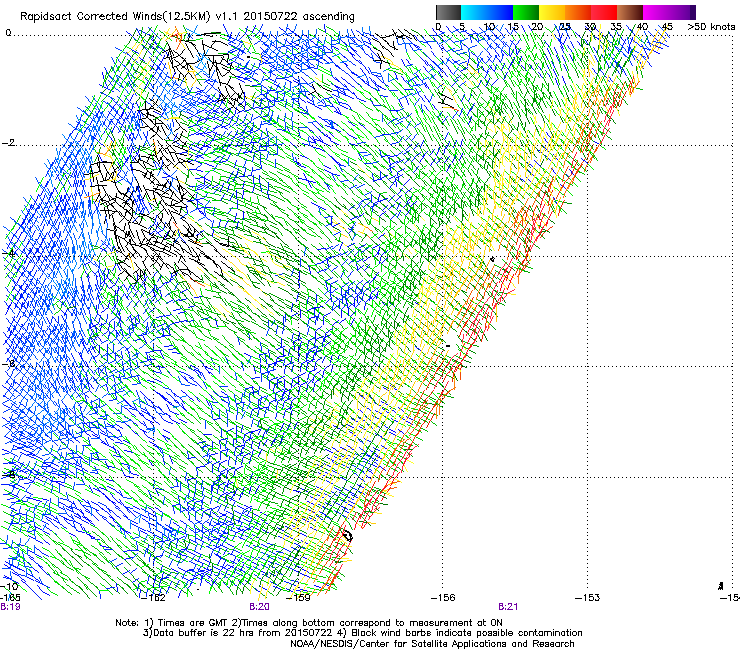Click the '-159' longitude axis label
This screenshot has height=650, width=740.
point(298,598)
